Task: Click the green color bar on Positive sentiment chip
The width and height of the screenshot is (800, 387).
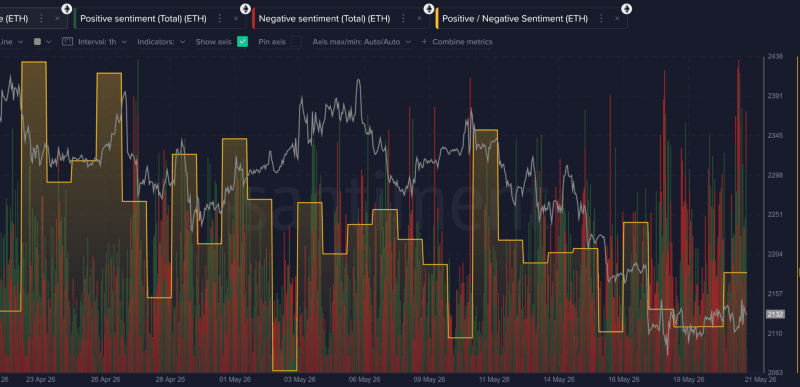Action: pos(76,18)
